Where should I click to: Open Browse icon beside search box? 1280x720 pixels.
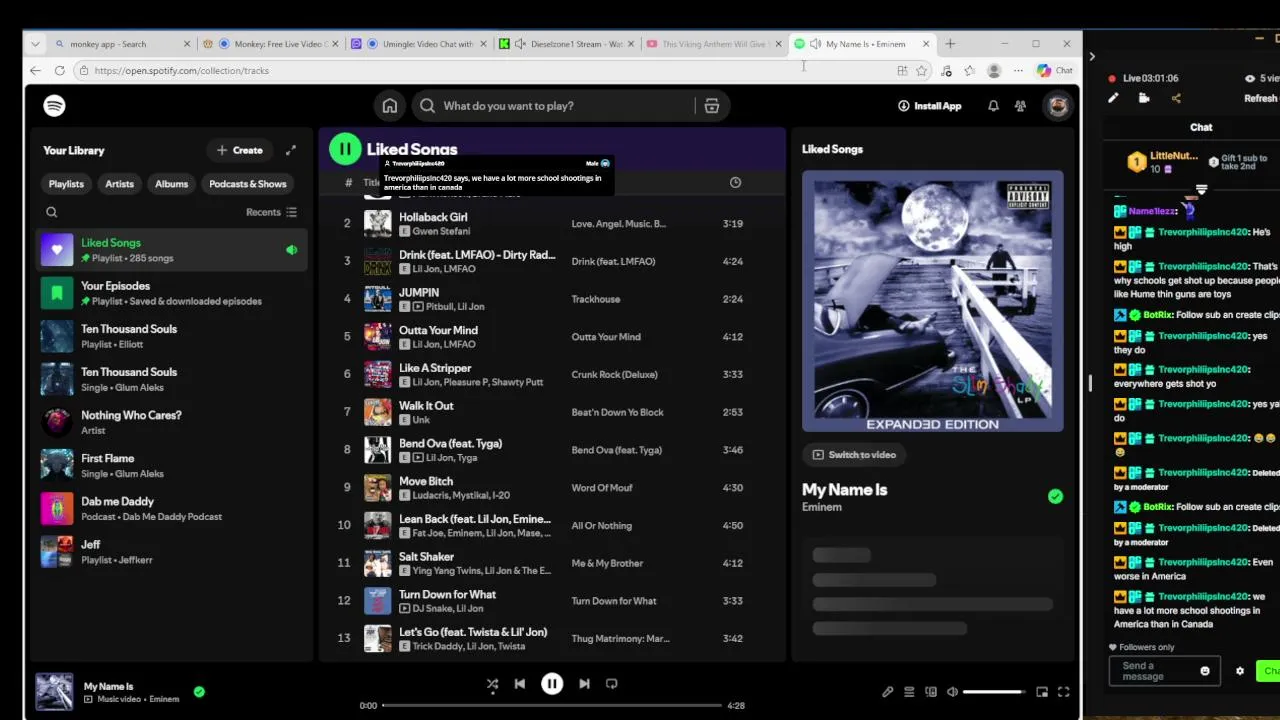click(x=712, y=106)
